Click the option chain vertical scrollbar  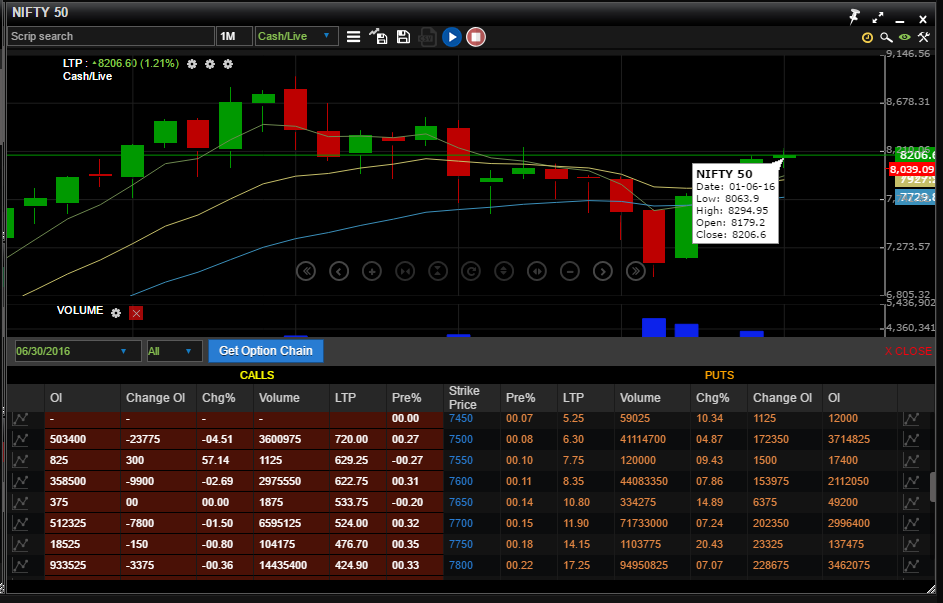[x=934, y=487]
